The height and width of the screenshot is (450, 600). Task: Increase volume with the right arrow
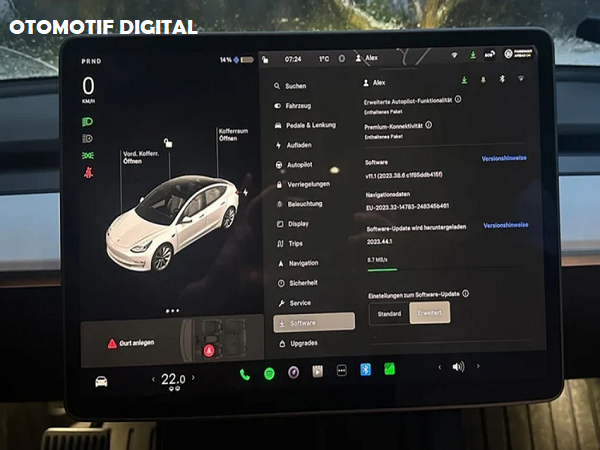point(477,367)
